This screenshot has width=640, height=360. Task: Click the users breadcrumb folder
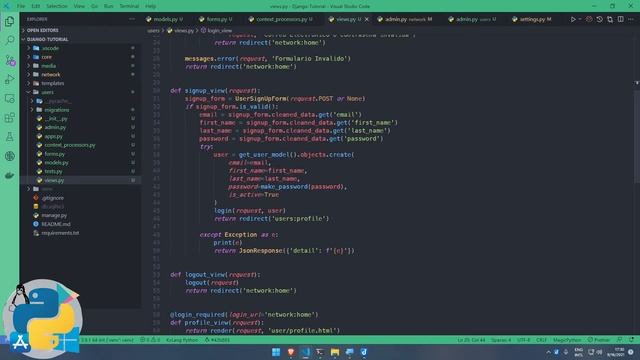(x=153, y=31)
